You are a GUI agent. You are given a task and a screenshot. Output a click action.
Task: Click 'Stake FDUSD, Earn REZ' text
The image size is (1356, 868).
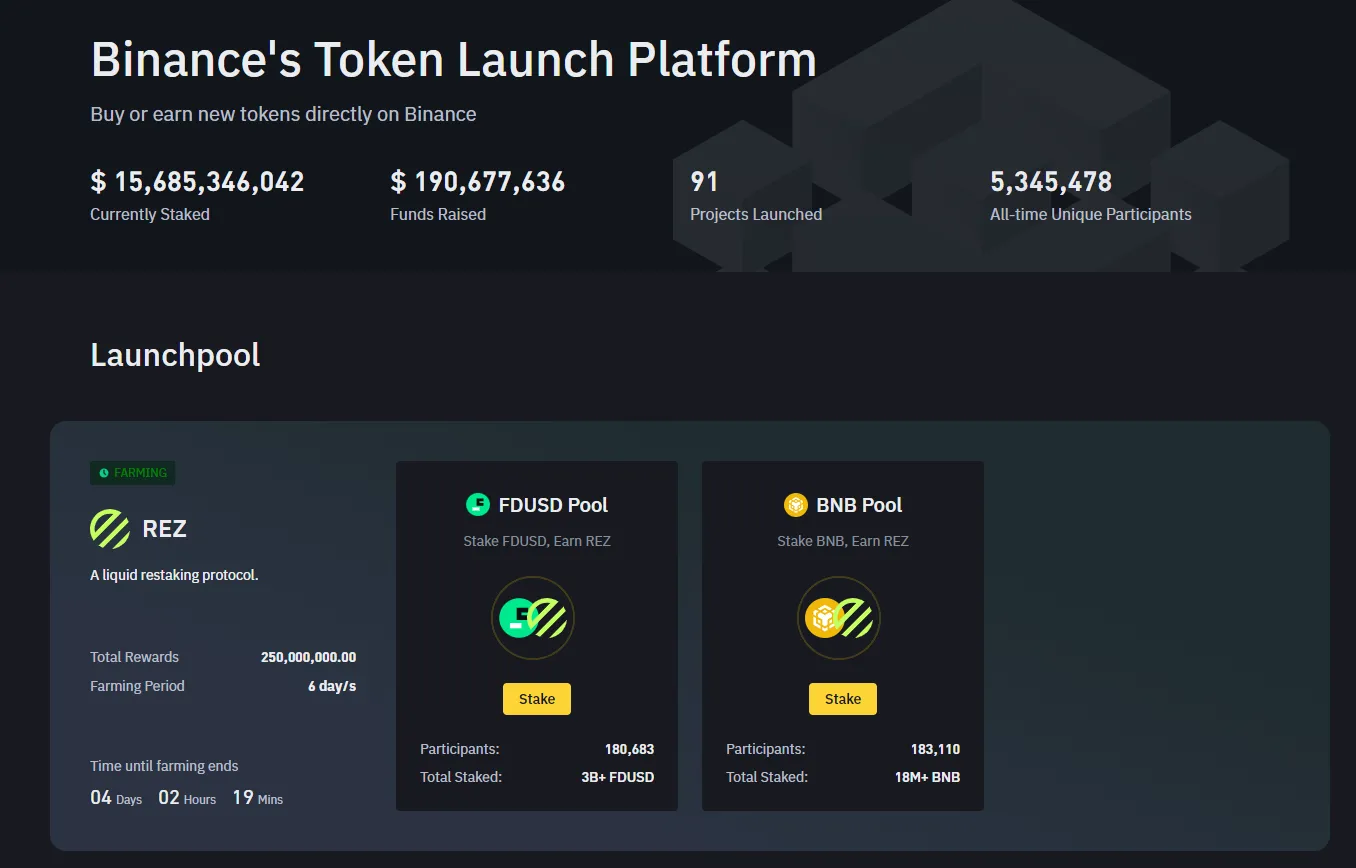pos(537,541)
